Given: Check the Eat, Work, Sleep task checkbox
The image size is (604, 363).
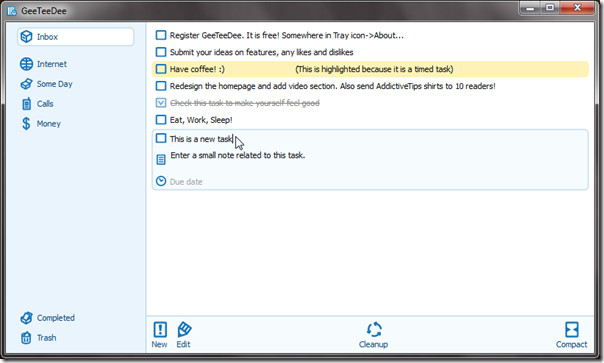Looking at the screenshot, I should click(x=161, y=120).
